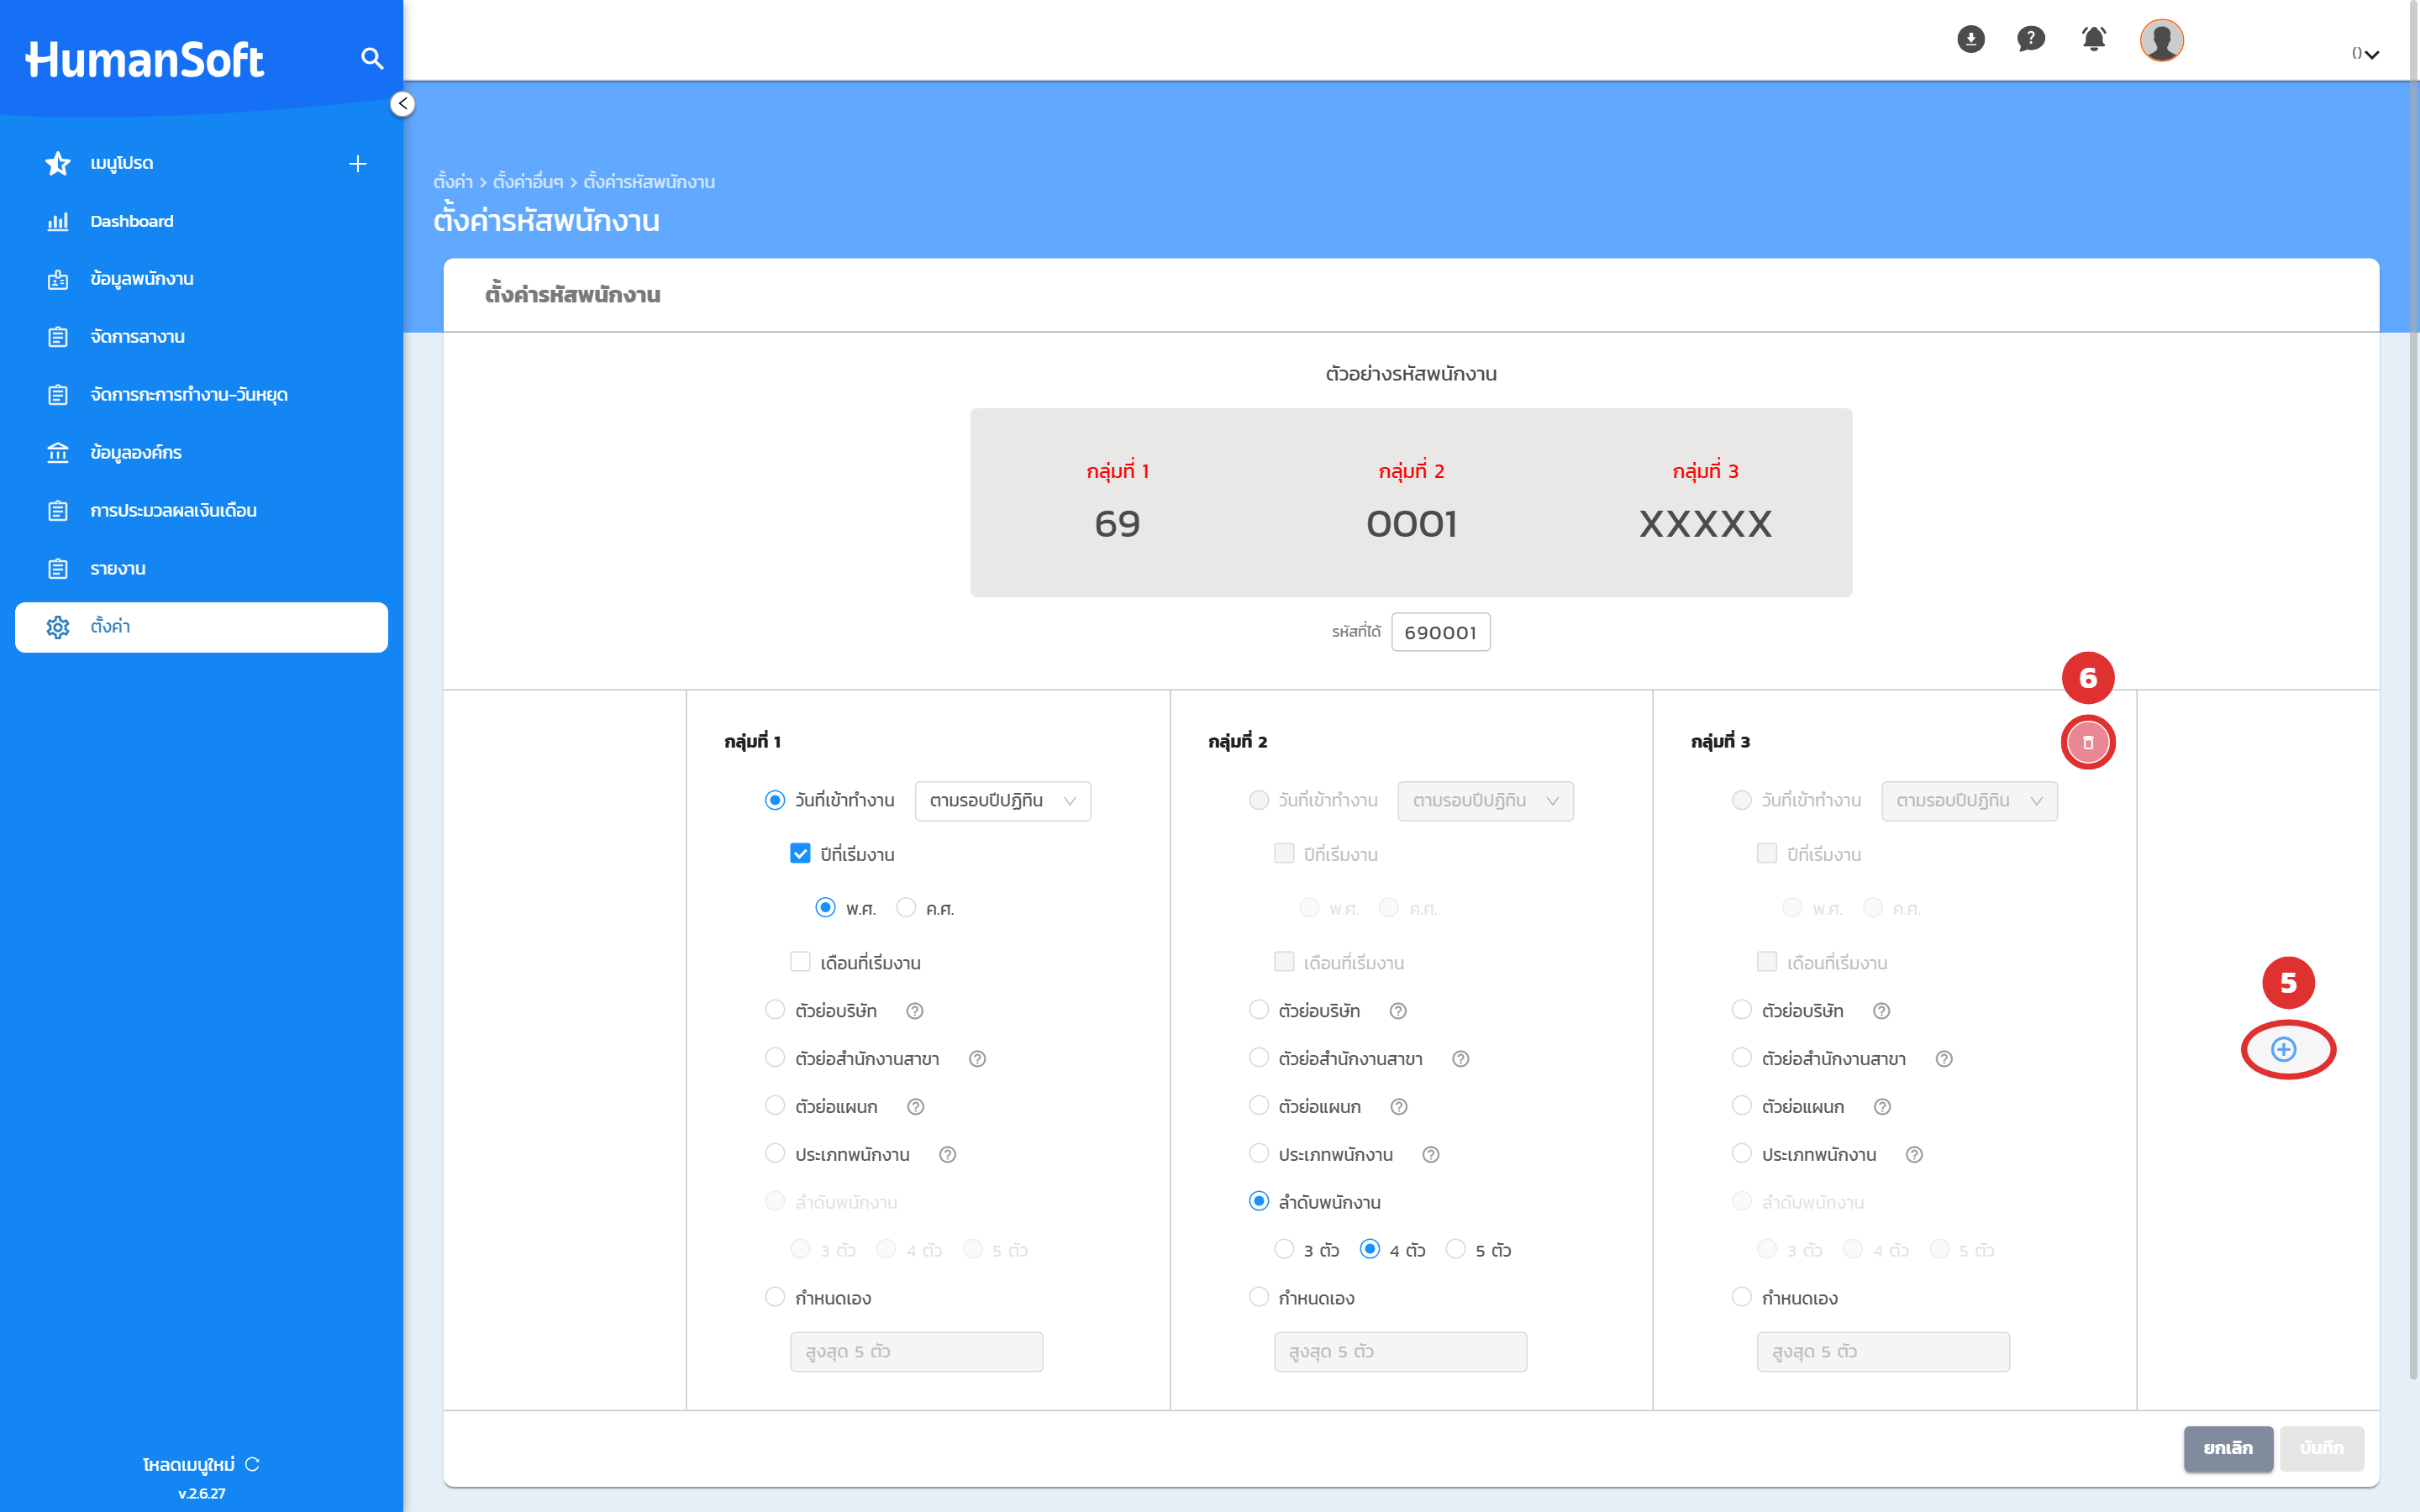Click the user avatar picture

coord(2161,40)
